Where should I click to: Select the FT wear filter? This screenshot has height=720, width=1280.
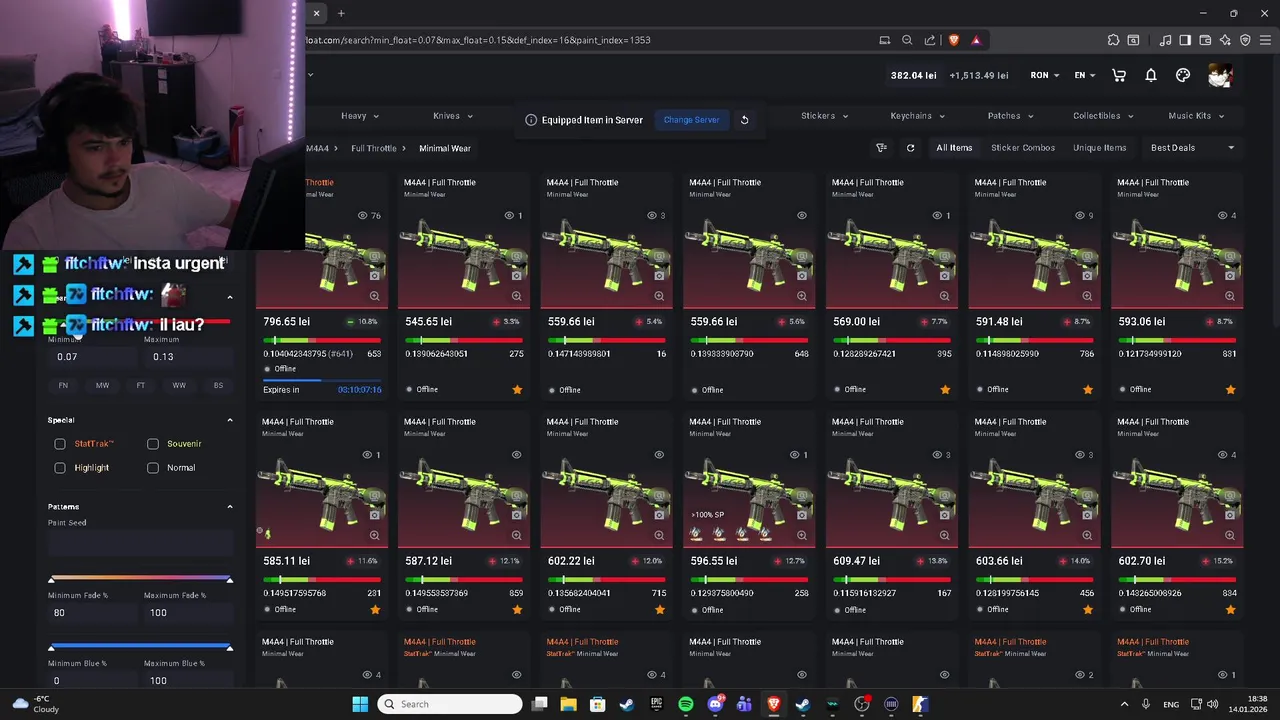(x=141, y=385)
